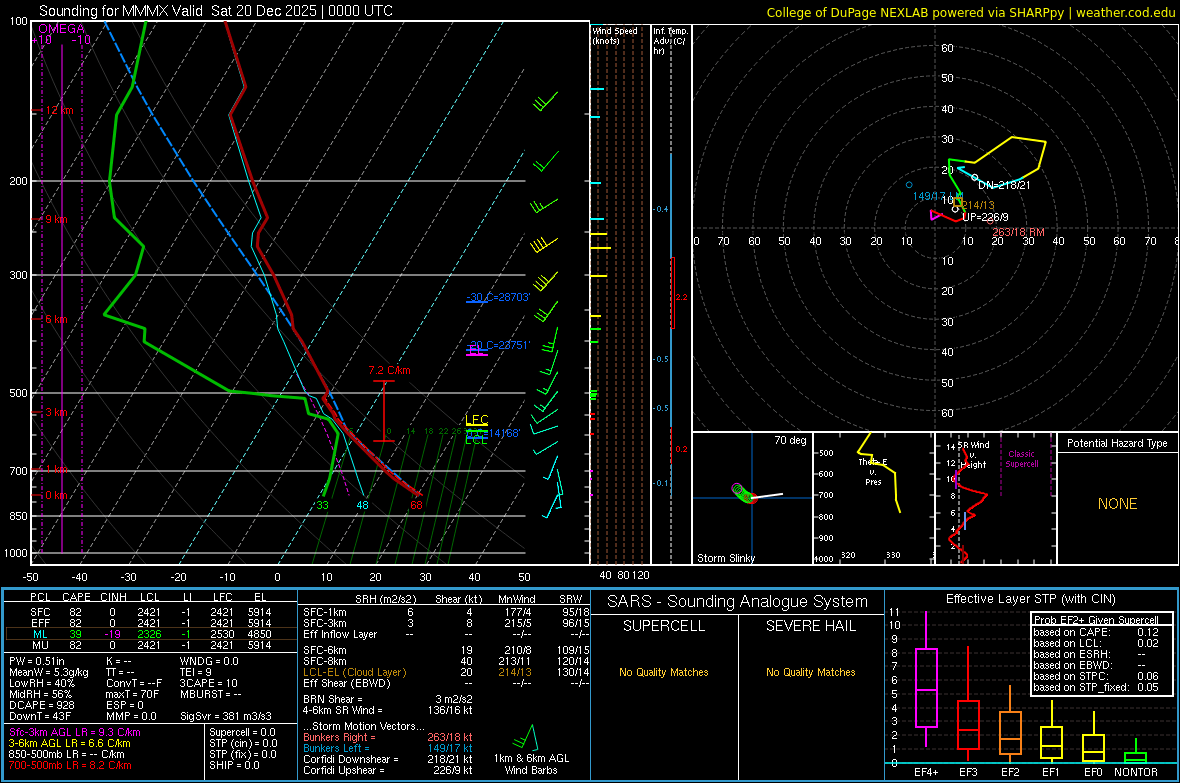Viewport: 1180px width, 783px height.
Task: Click the green surface dewpoint value 33
Action: pyautogui.click(x=322, y=504)
